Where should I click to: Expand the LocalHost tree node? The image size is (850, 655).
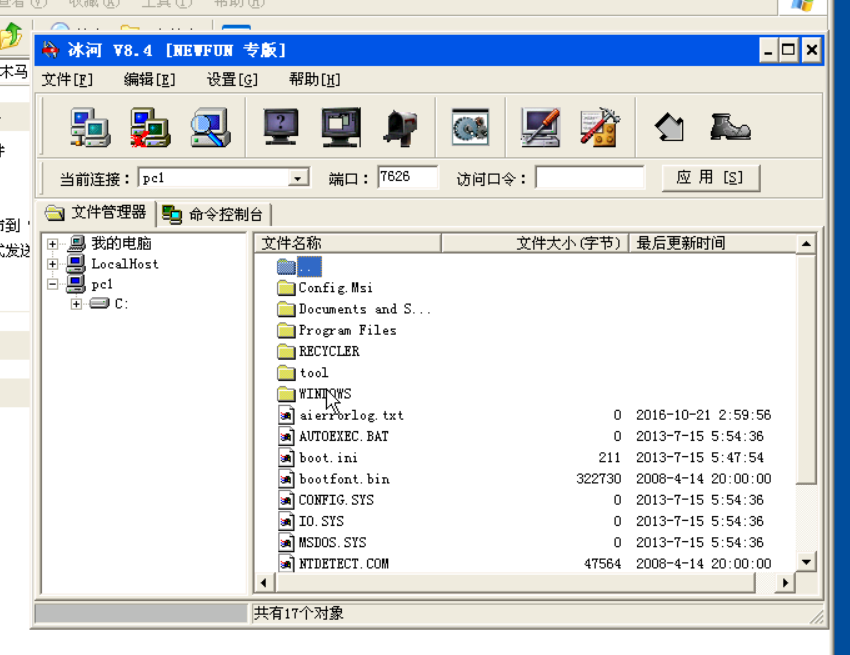click(53, 264)
